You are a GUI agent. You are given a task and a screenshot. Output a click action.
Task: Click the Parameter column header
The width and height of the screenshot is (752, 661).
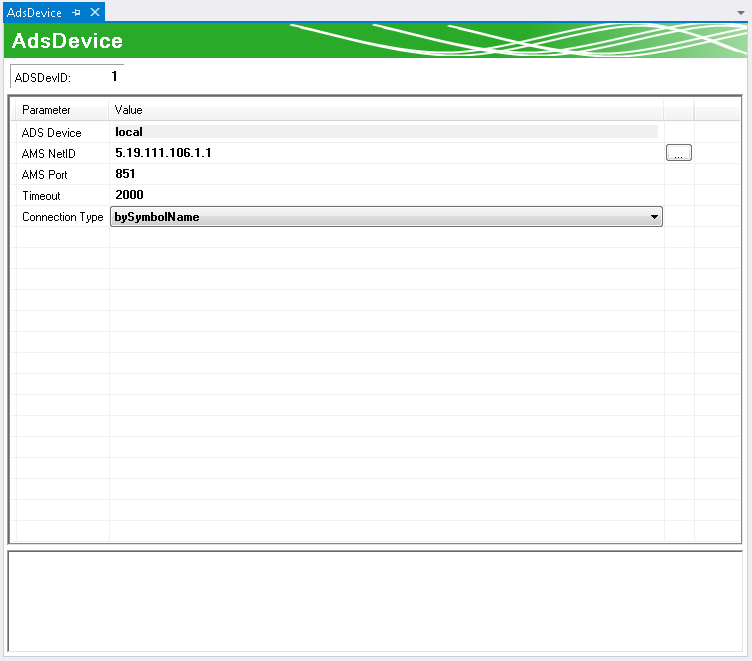(46, 110)
